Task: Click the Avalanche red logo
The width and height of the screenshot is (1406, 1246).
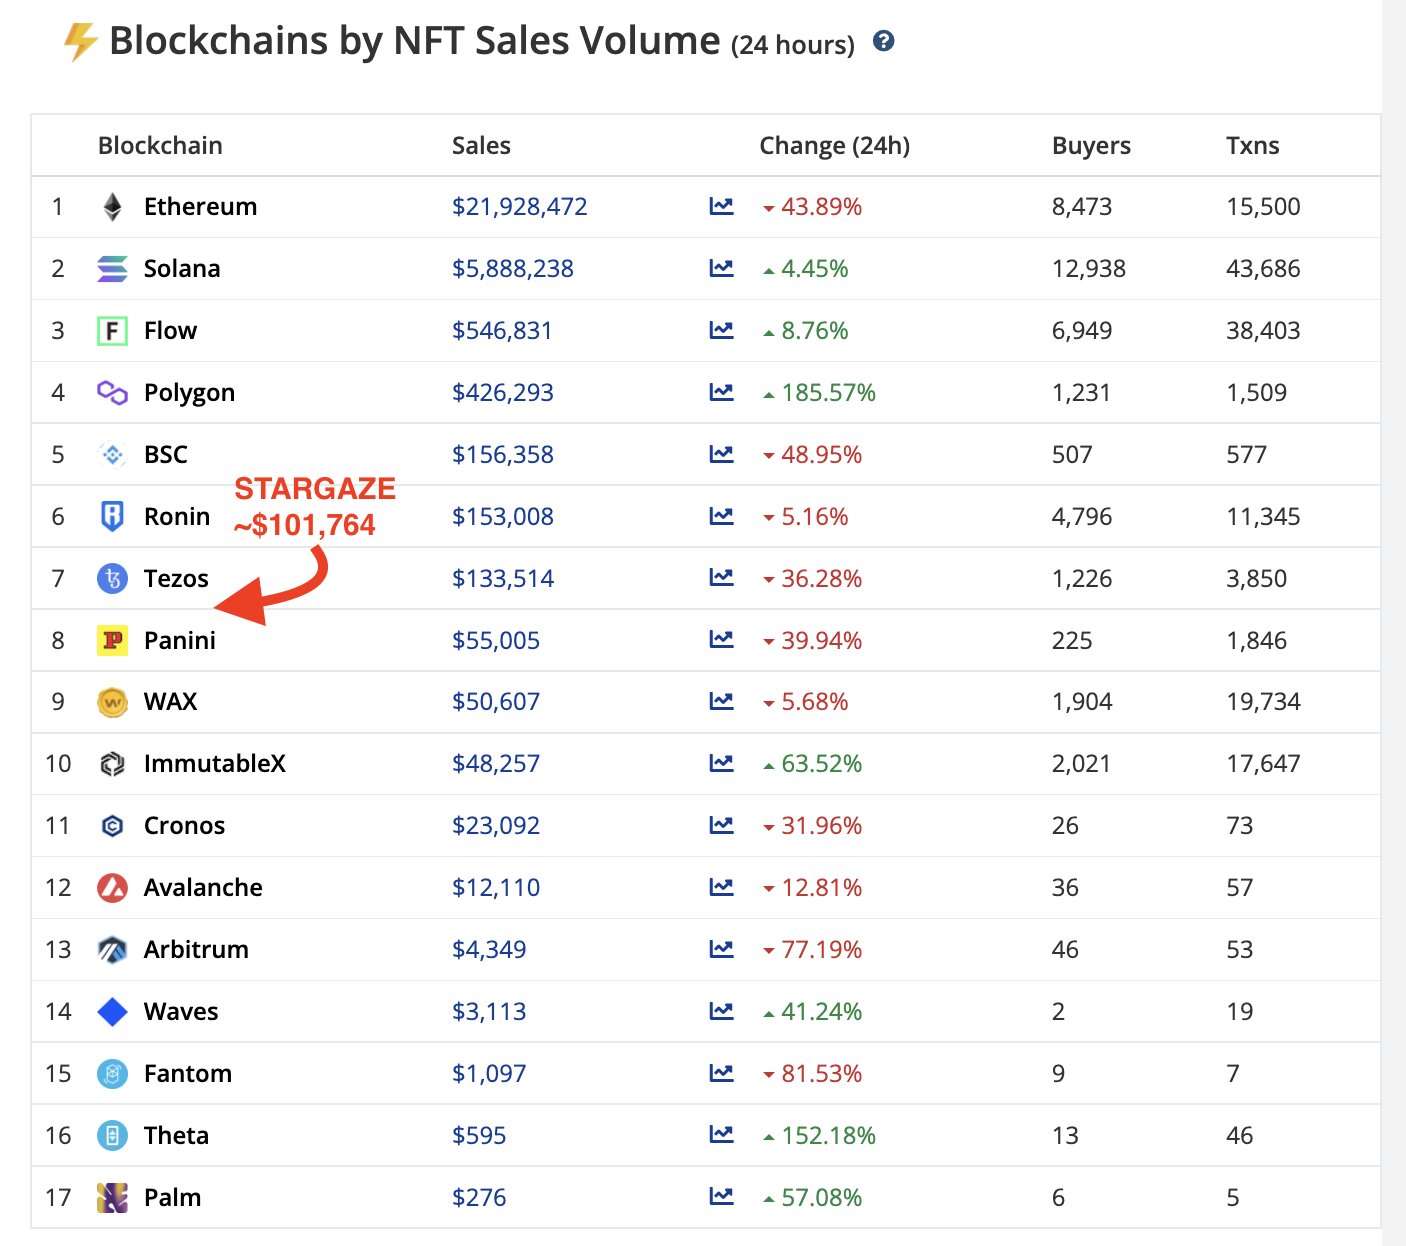Action: click(x=112, y=888)
